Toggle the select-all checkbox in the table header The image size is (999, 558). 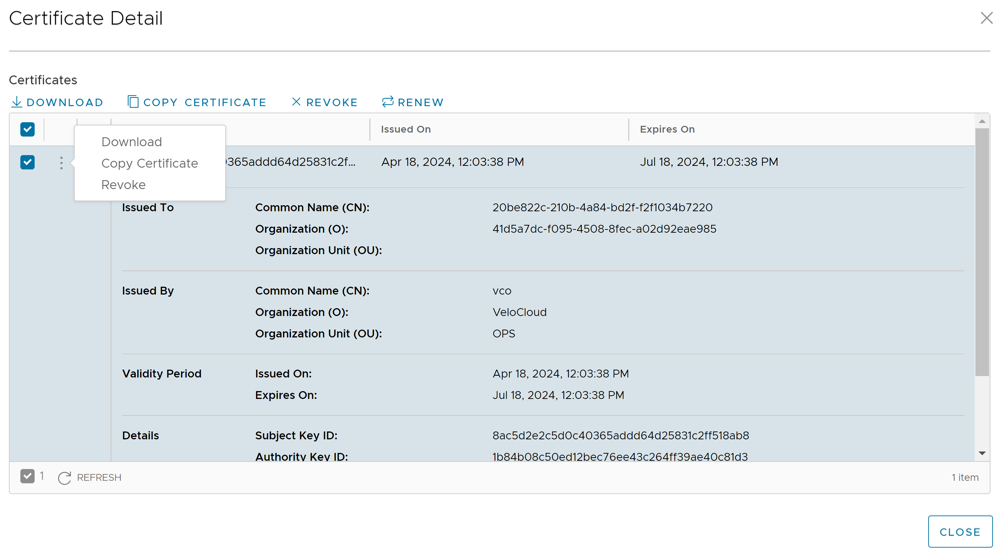28,129
